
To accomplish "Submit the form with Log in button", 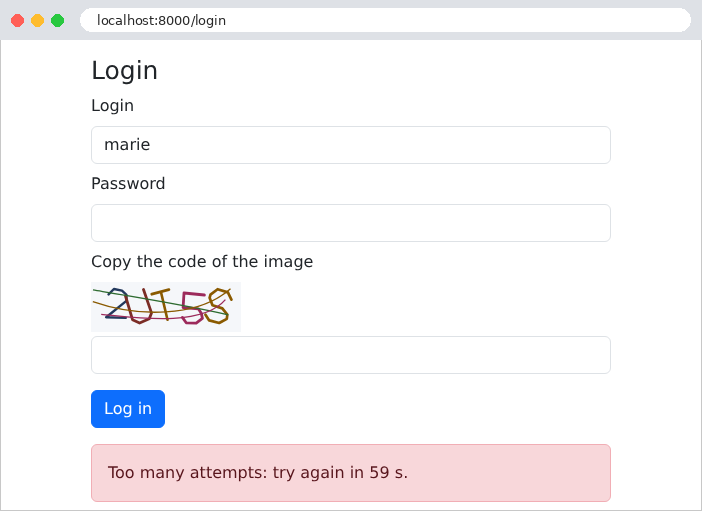I will [x=128, y=409].
